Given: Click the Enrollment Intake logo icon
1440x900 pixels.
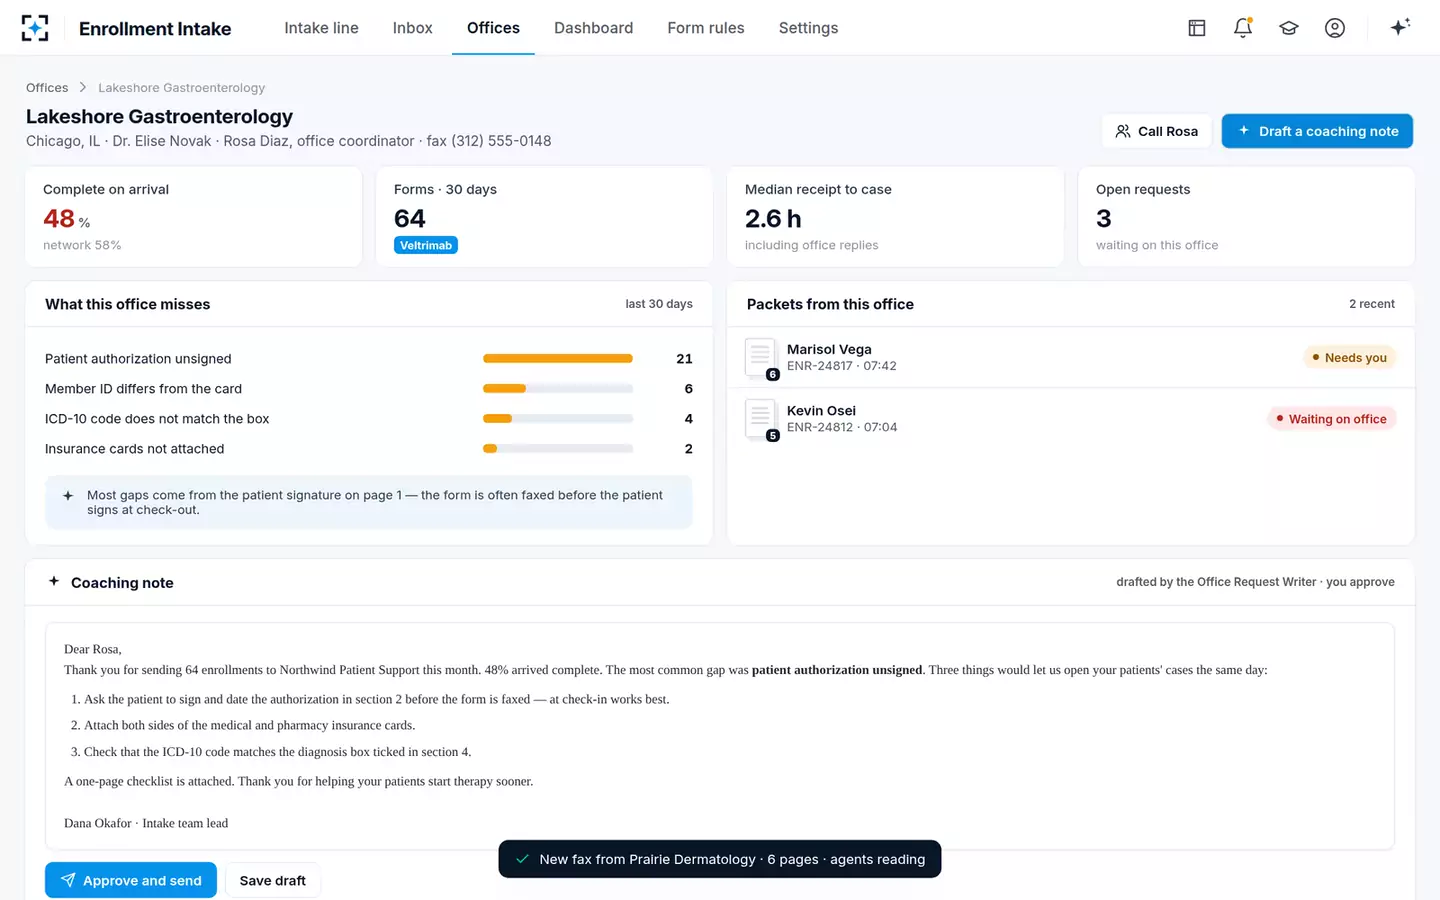Looking at the screenshot, I should tap(35, 28).
